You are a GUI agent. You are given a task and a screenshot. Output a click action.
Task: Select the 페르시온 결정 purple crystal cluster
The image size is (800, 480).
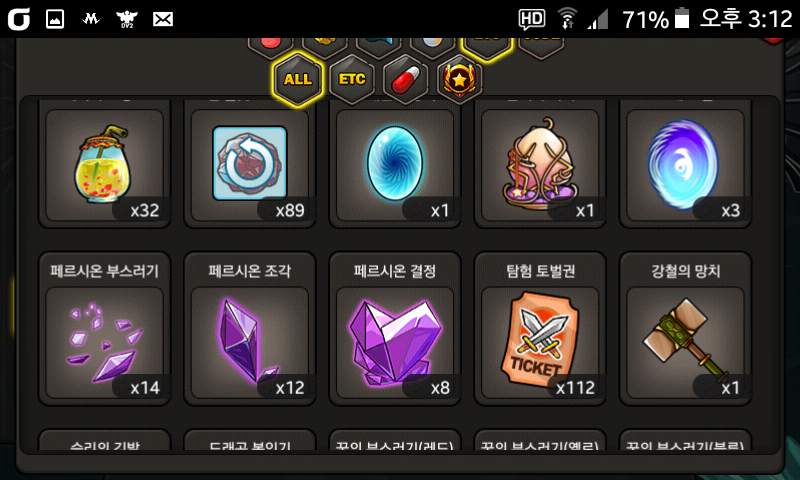coord(395,329)
